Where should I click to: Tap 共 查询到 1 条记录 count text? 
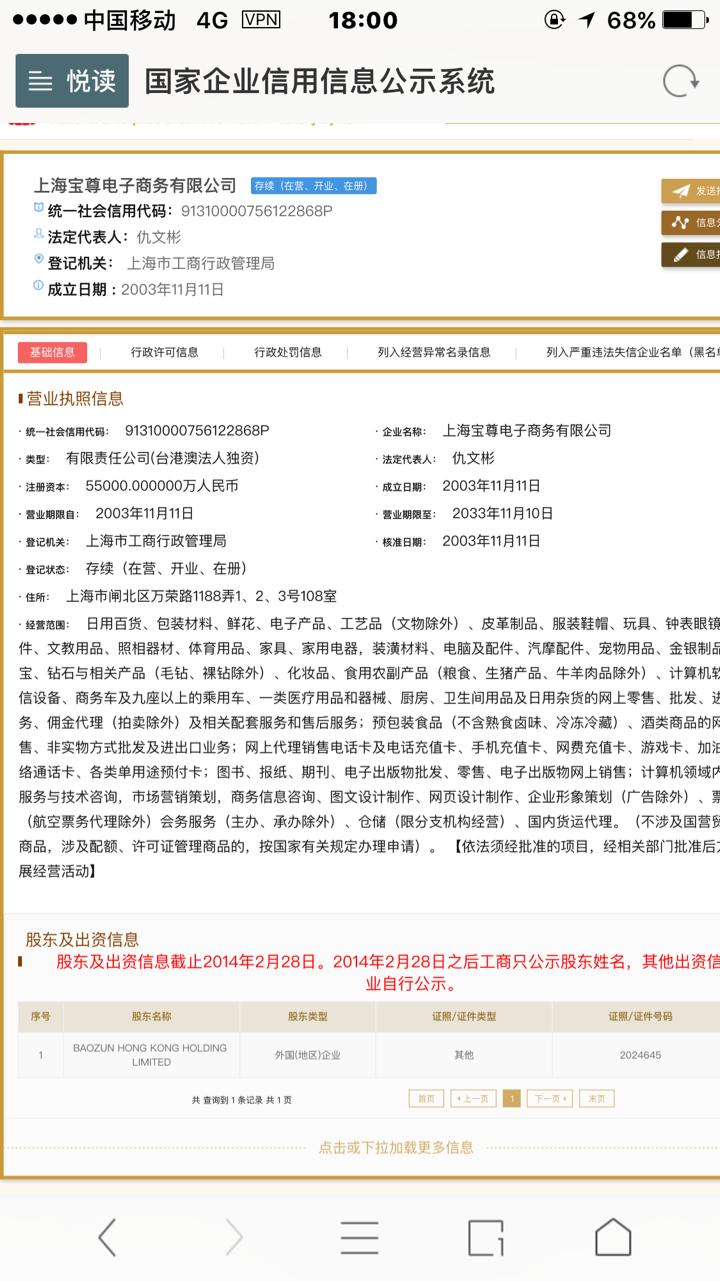pos(242,1099)
